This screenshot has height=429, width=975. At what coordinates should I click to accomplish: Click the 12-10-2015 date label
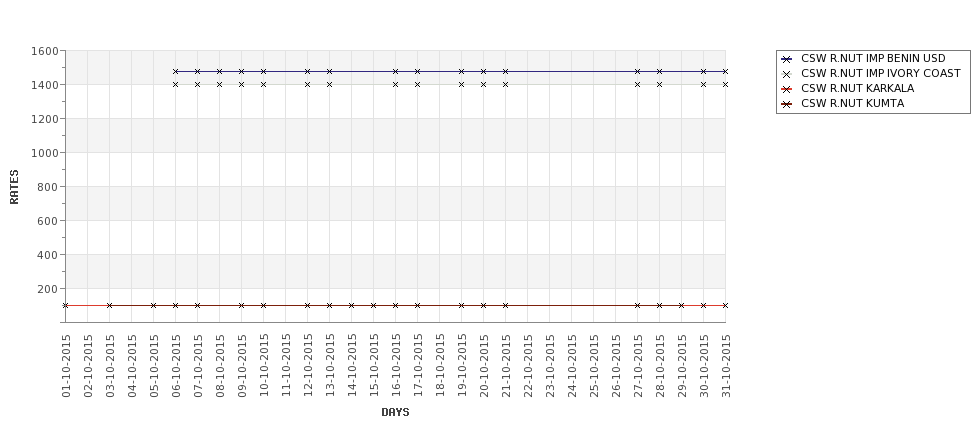[x=308, y=366]
